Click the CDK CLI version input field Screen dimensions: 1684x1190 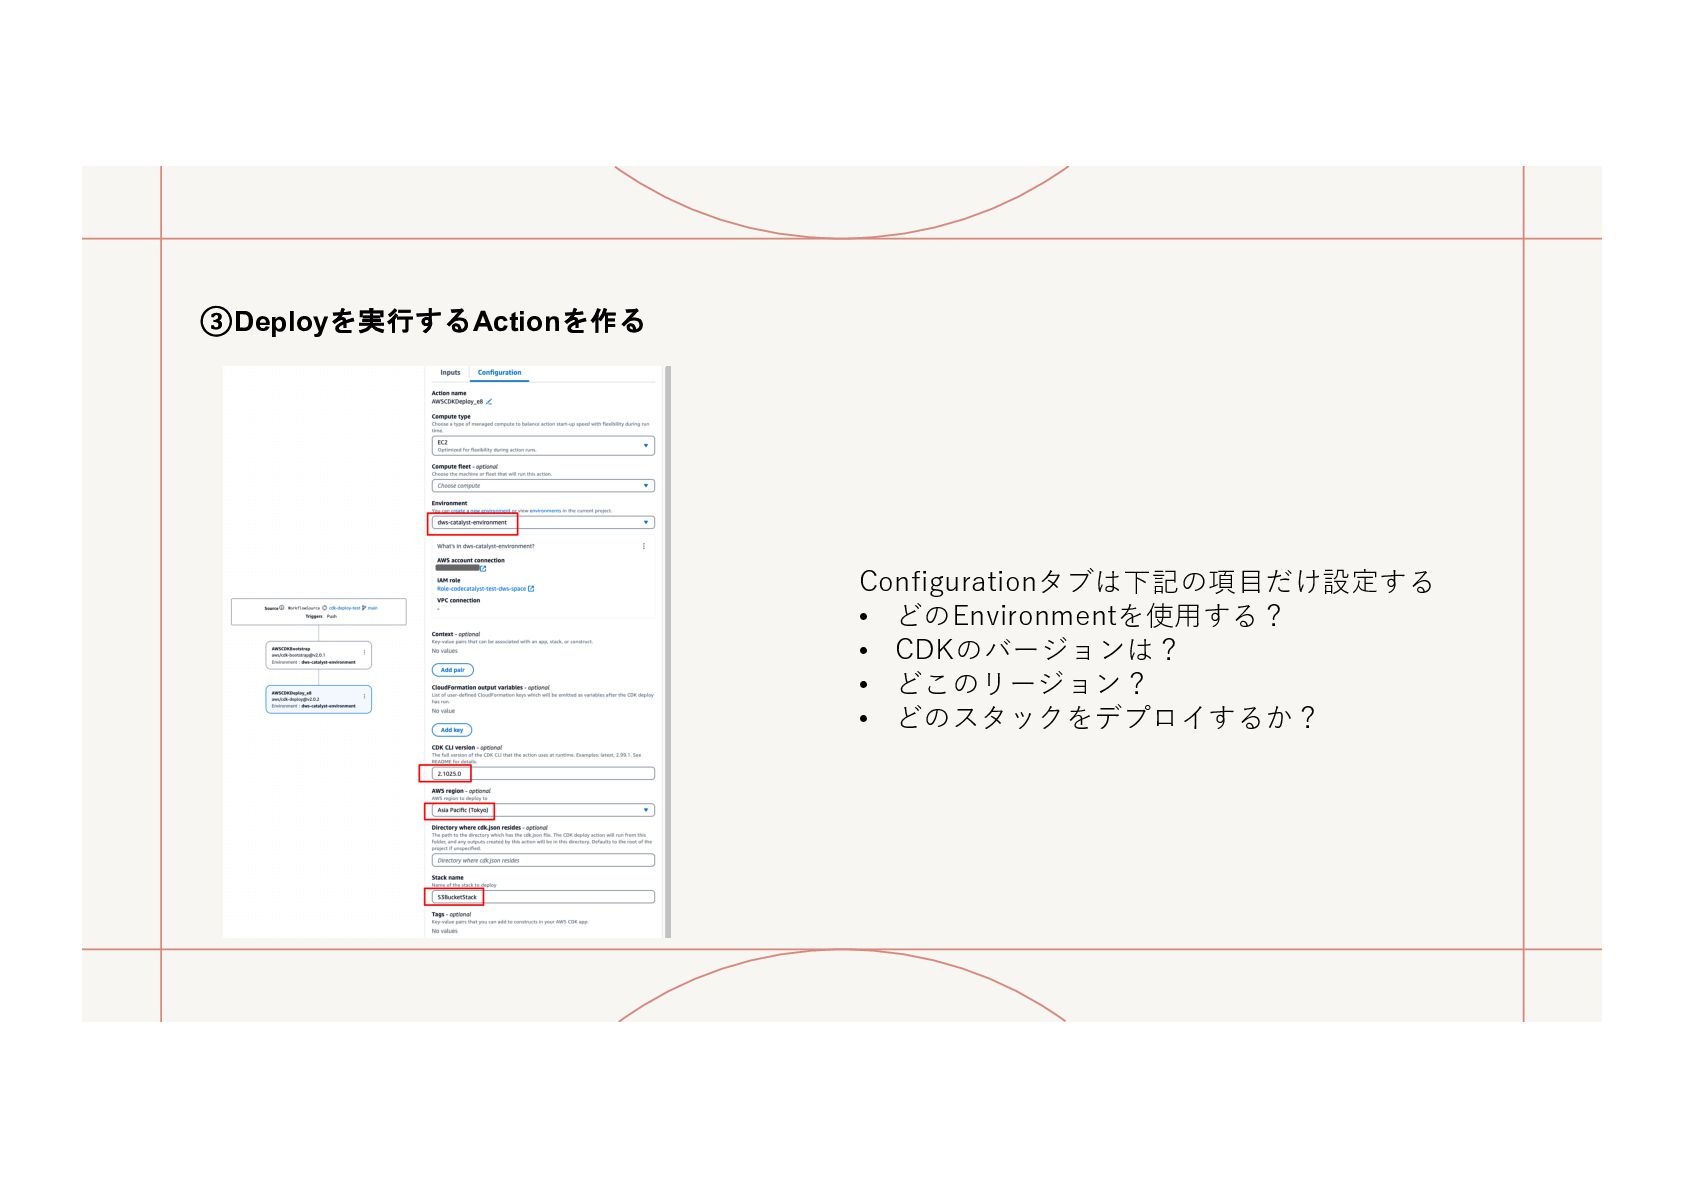543,773
